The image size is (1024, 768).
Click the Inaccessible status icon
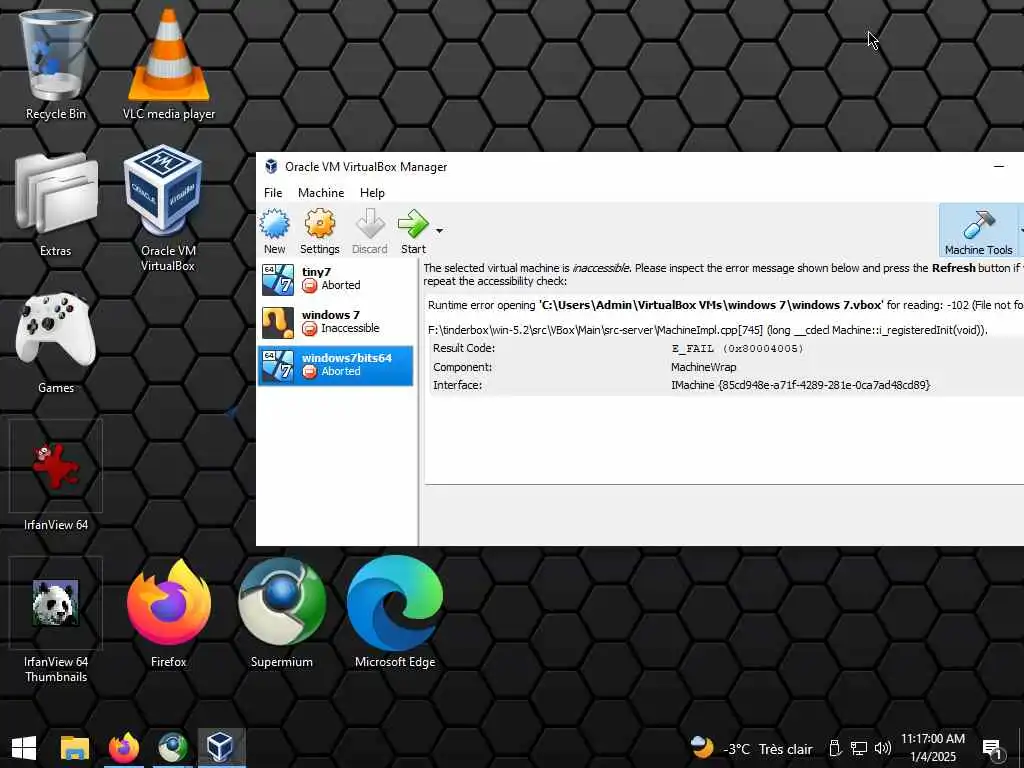coord(310,328)
